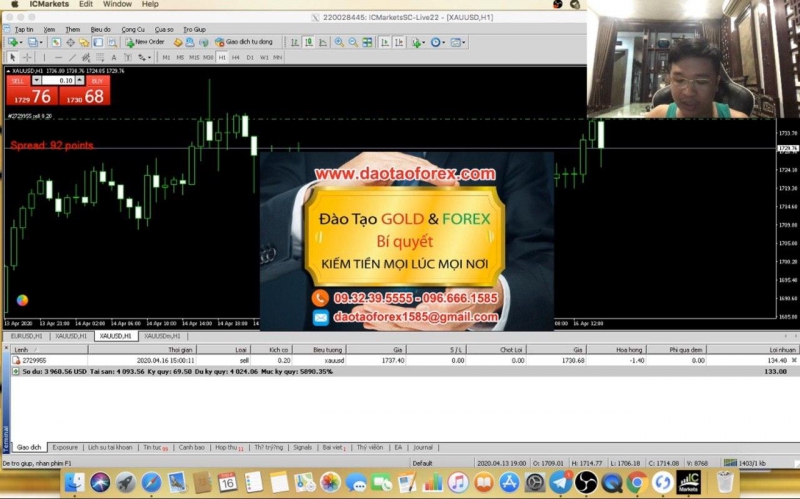This screenshot has width=800, height=499.
Task: Switch to the W1 timeframe
Action: click(x=264, y=58)
